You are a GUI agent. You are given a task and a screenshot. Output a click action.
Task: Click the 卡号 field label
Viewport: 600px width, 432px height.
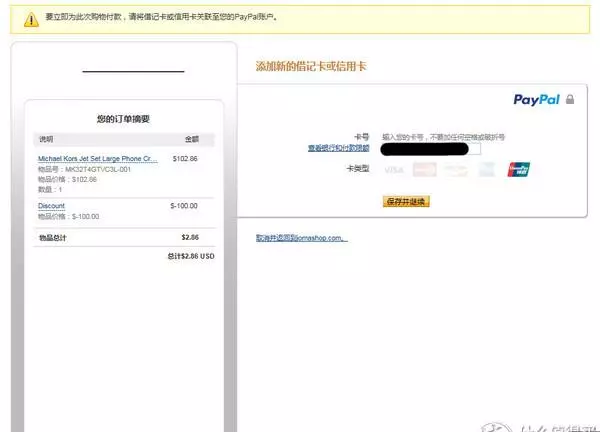coord(362,137)
